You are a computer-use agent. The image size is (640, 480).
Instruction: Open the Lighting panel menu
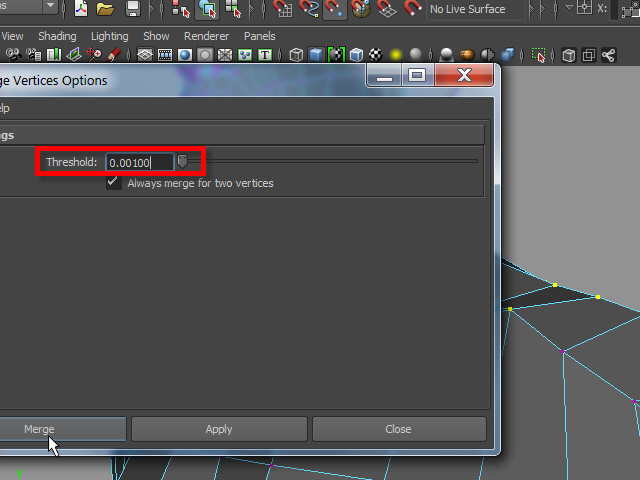coord(109,36)
